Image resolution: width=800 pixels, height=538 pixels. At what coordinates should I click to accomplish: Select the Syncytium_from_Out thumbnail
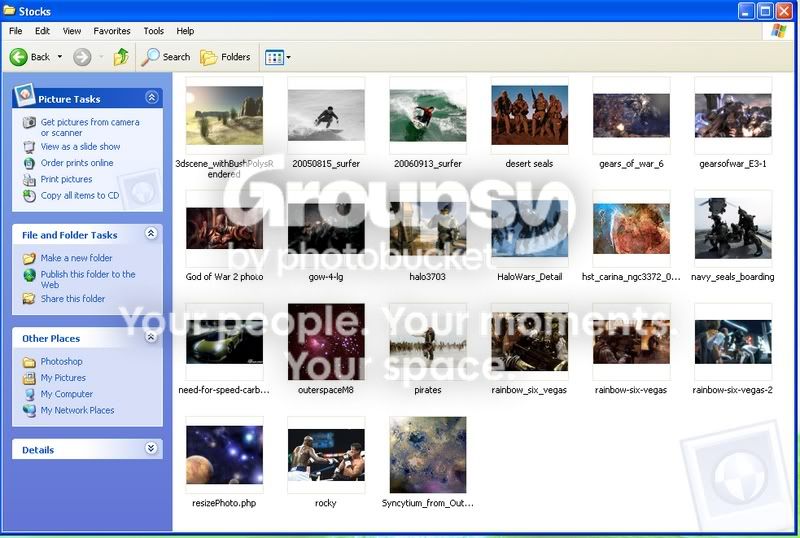(428, 455)
